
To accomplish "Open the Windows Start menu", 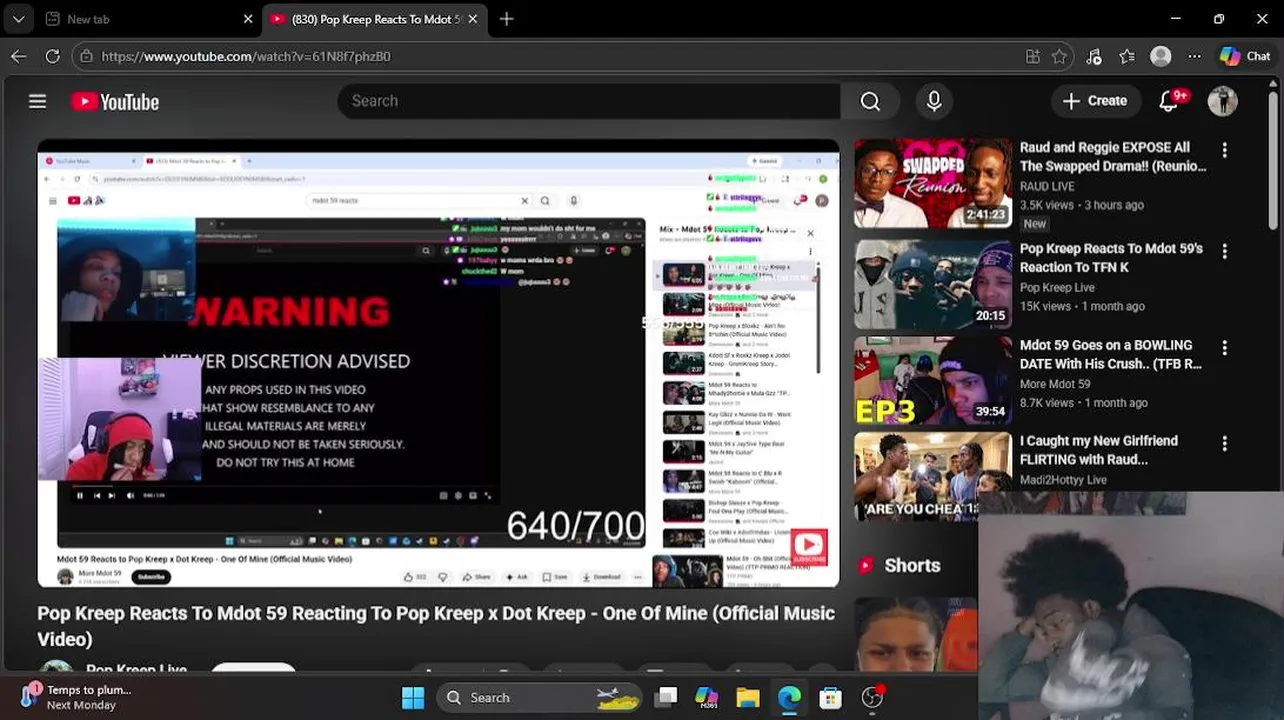I will (x=412, y=698).
